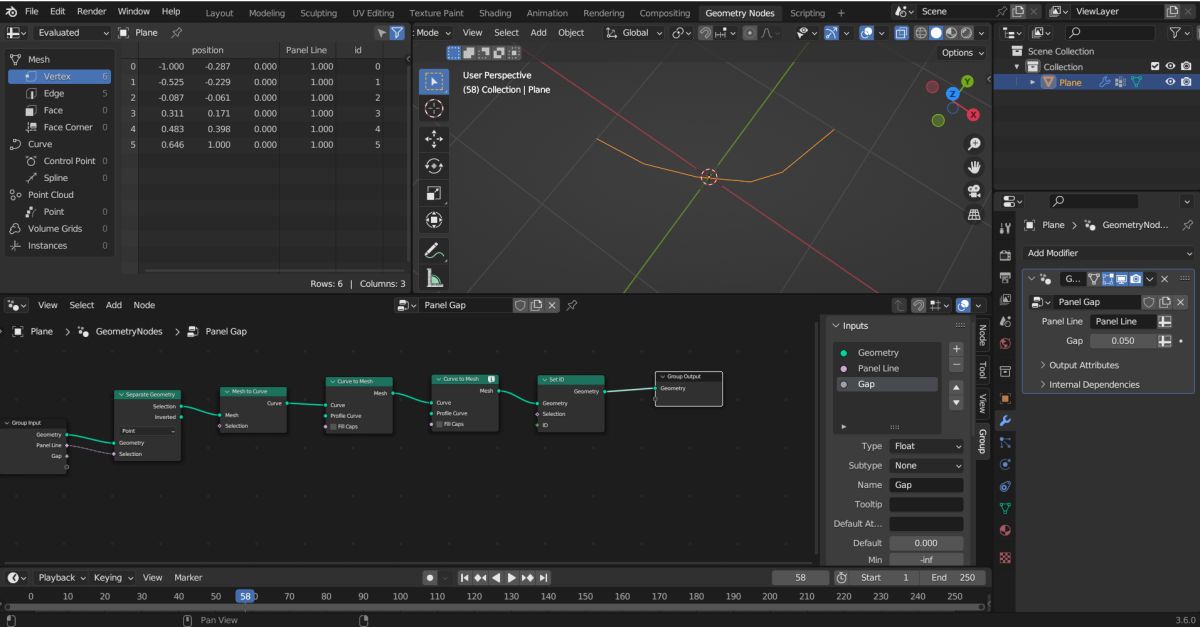Screen dimensions: 1200x627
Task: Click the Name field containing Gap
Action: pos(926,484)
